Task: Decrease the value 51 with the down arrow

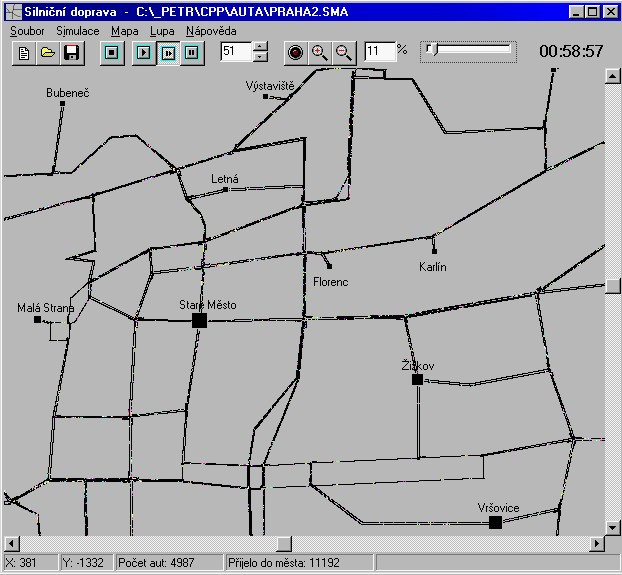Action: 260,57
